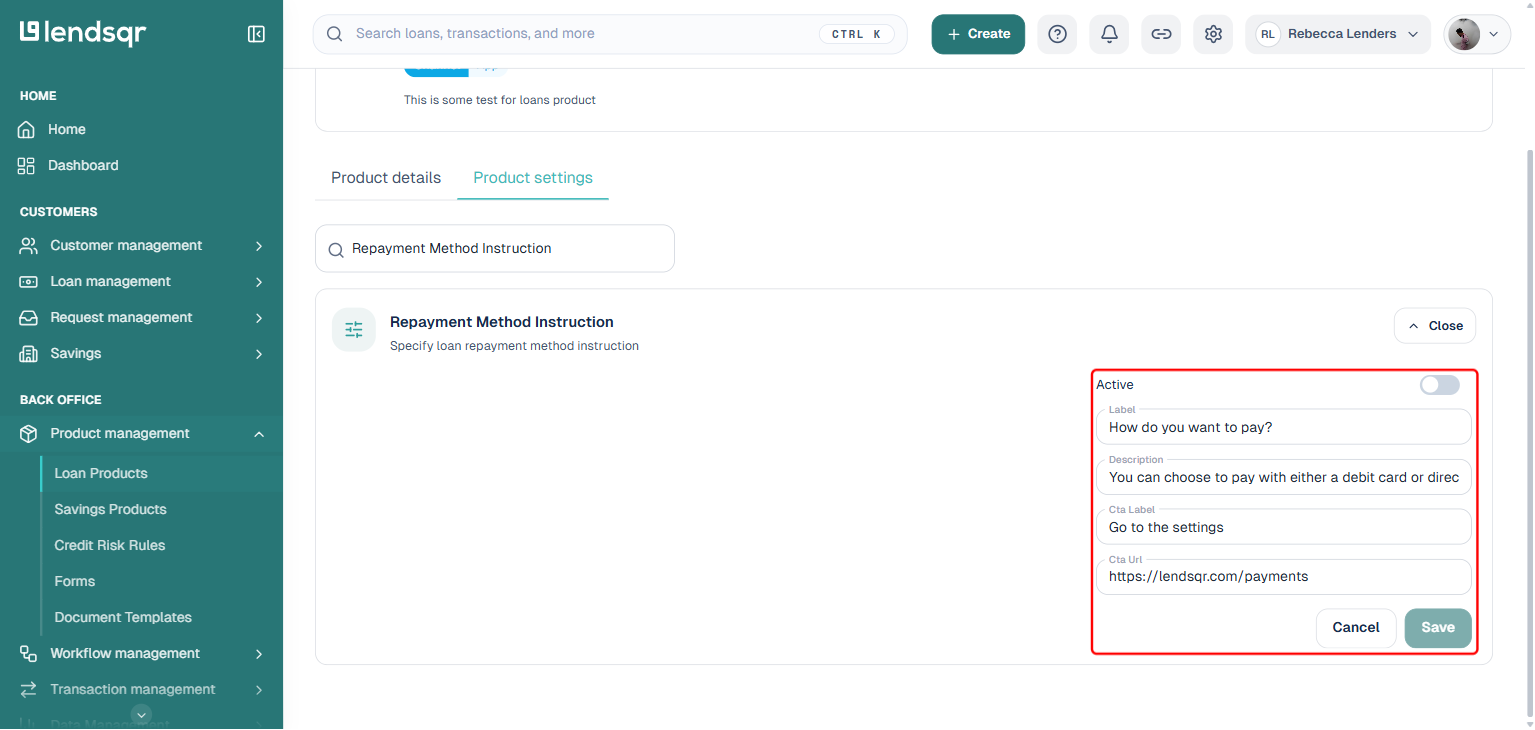
Task: Click the Loan management money icon
Action: point(29,282)
